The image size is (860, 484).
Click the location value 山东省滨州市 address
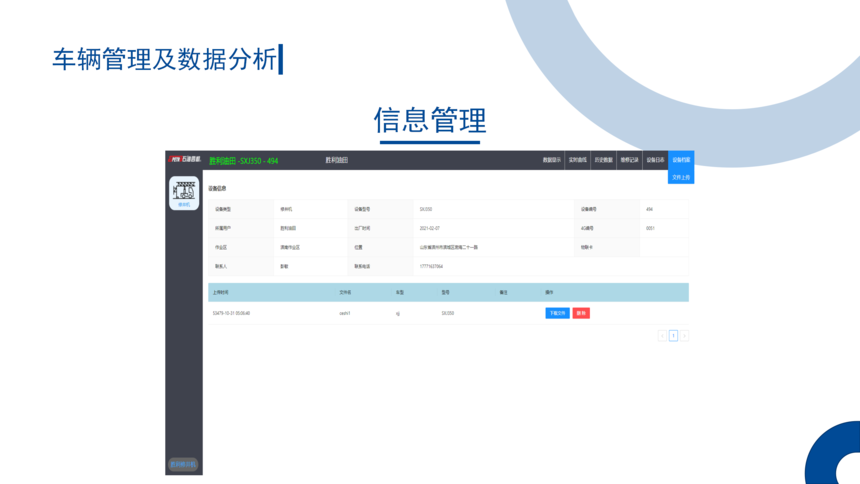(449, 247)
